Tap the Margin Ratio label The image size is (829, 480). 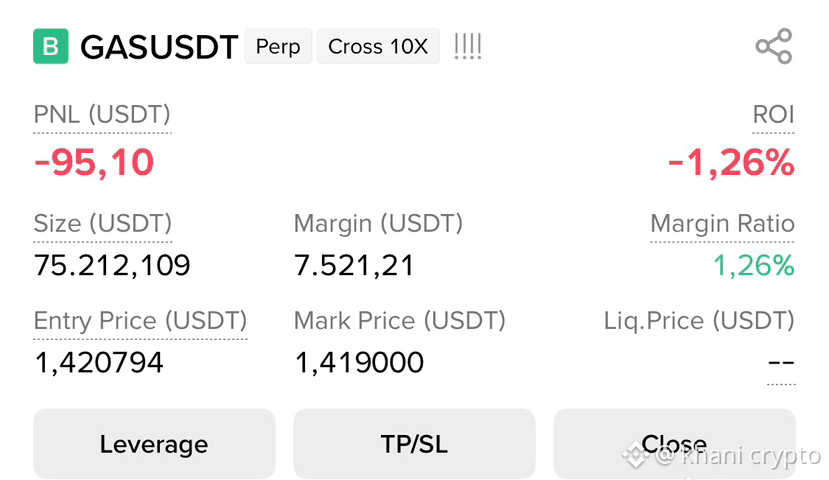pyautogui.click(x=722, y=224)
